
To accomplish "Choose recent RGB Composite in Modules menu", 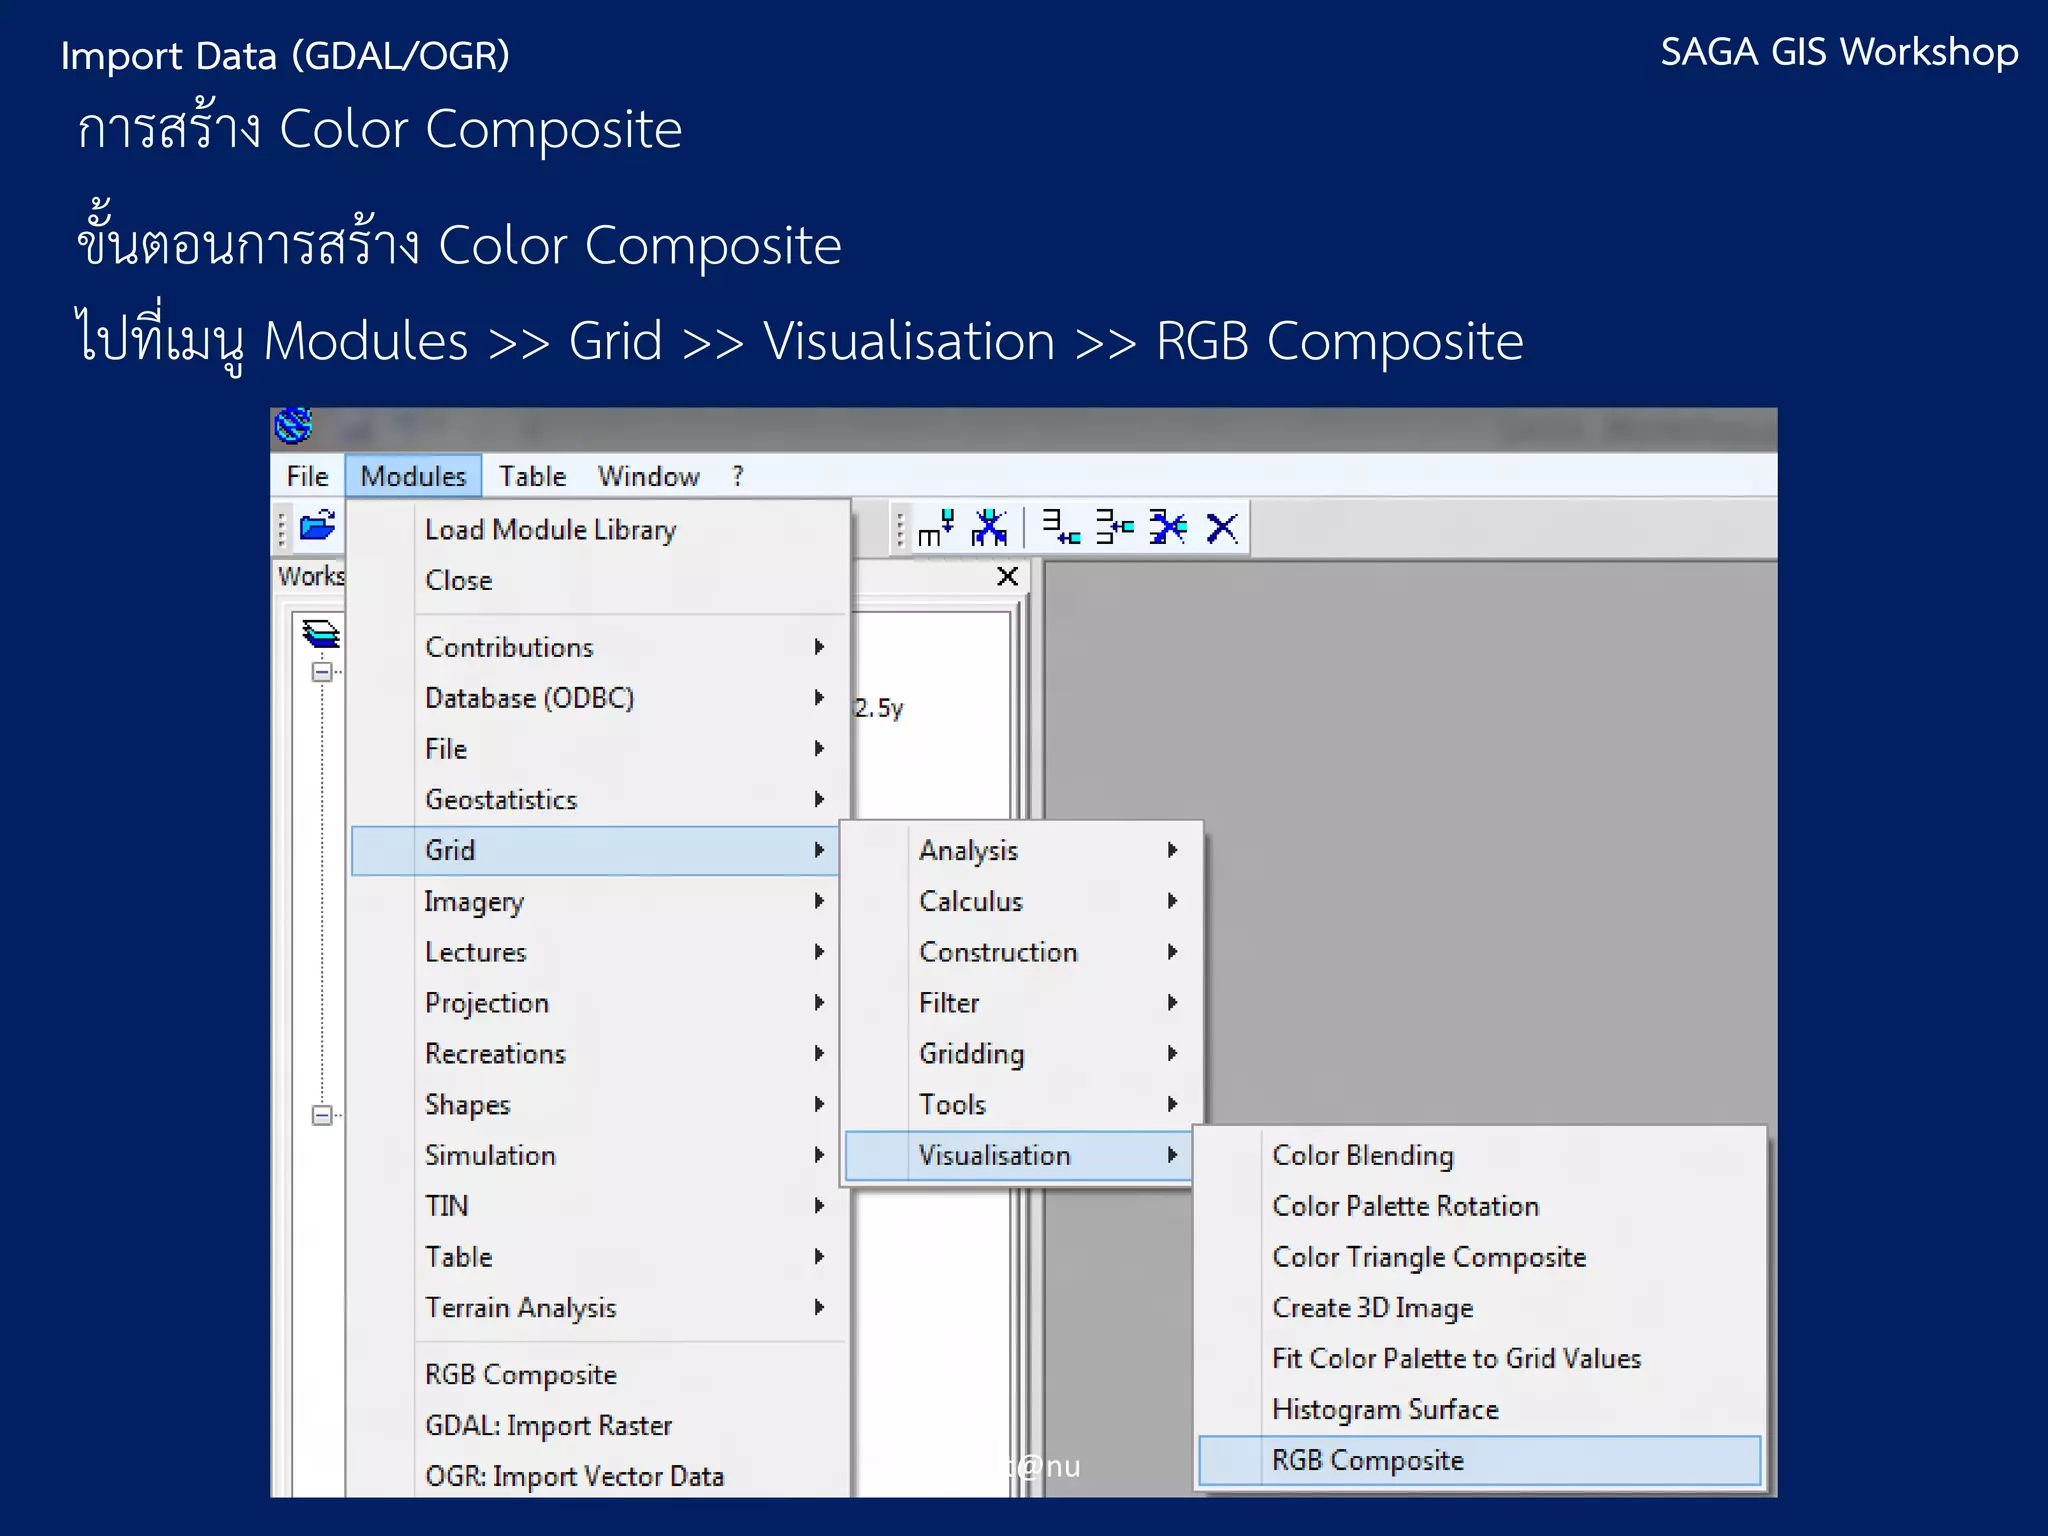I will point(599,1375).
